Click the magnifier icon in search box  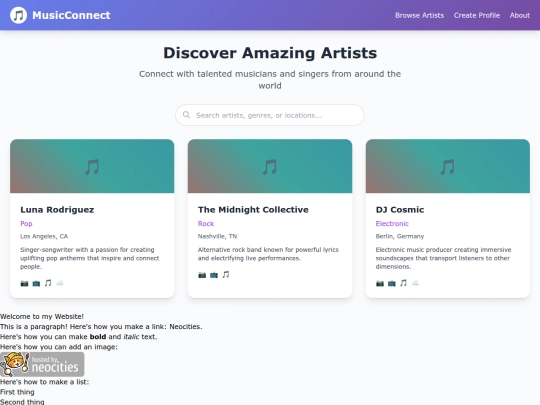pyautogui.click(x=186, y=115)
